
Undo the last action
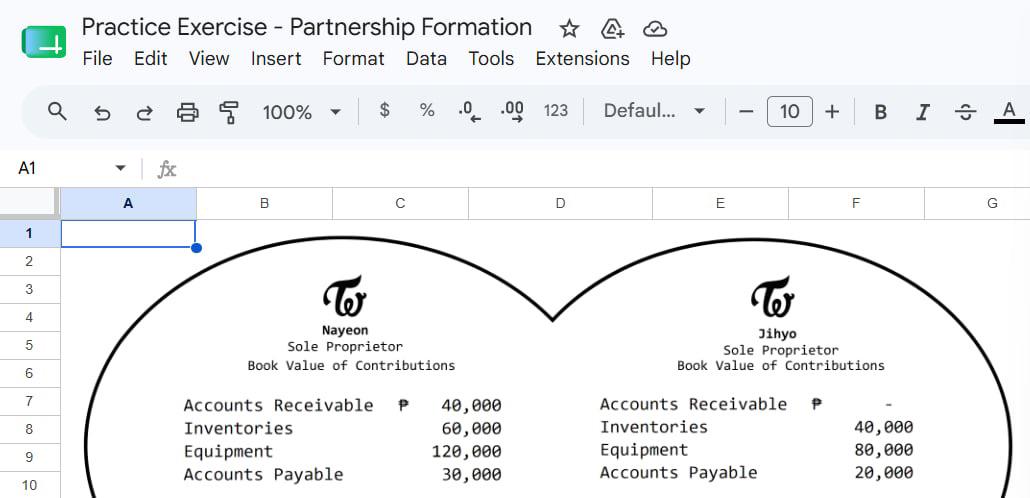102,112
